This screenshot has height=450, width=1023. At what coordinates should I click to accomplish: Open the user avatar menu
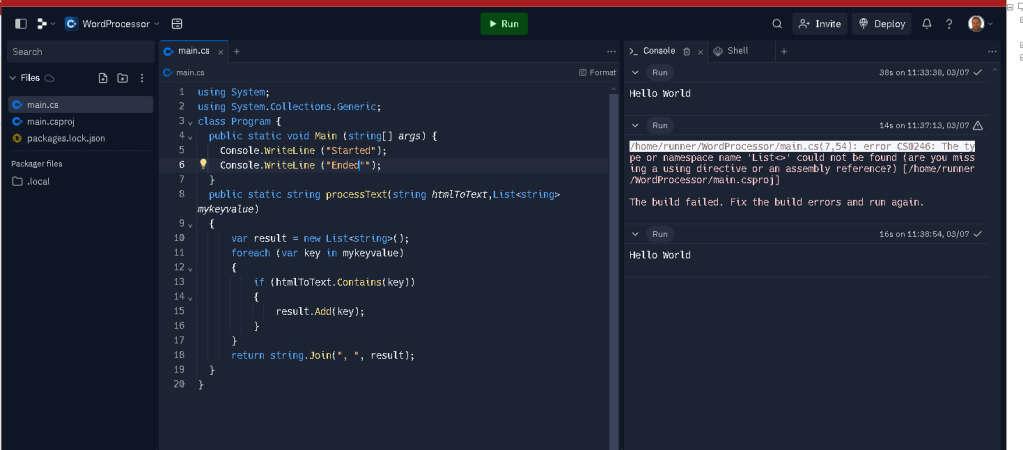tap(981, 24)
